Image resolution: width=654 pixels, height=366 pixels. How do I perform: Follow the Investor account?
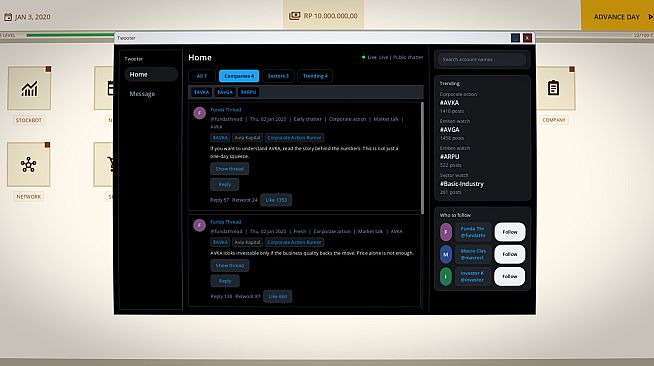click(510, 276)
